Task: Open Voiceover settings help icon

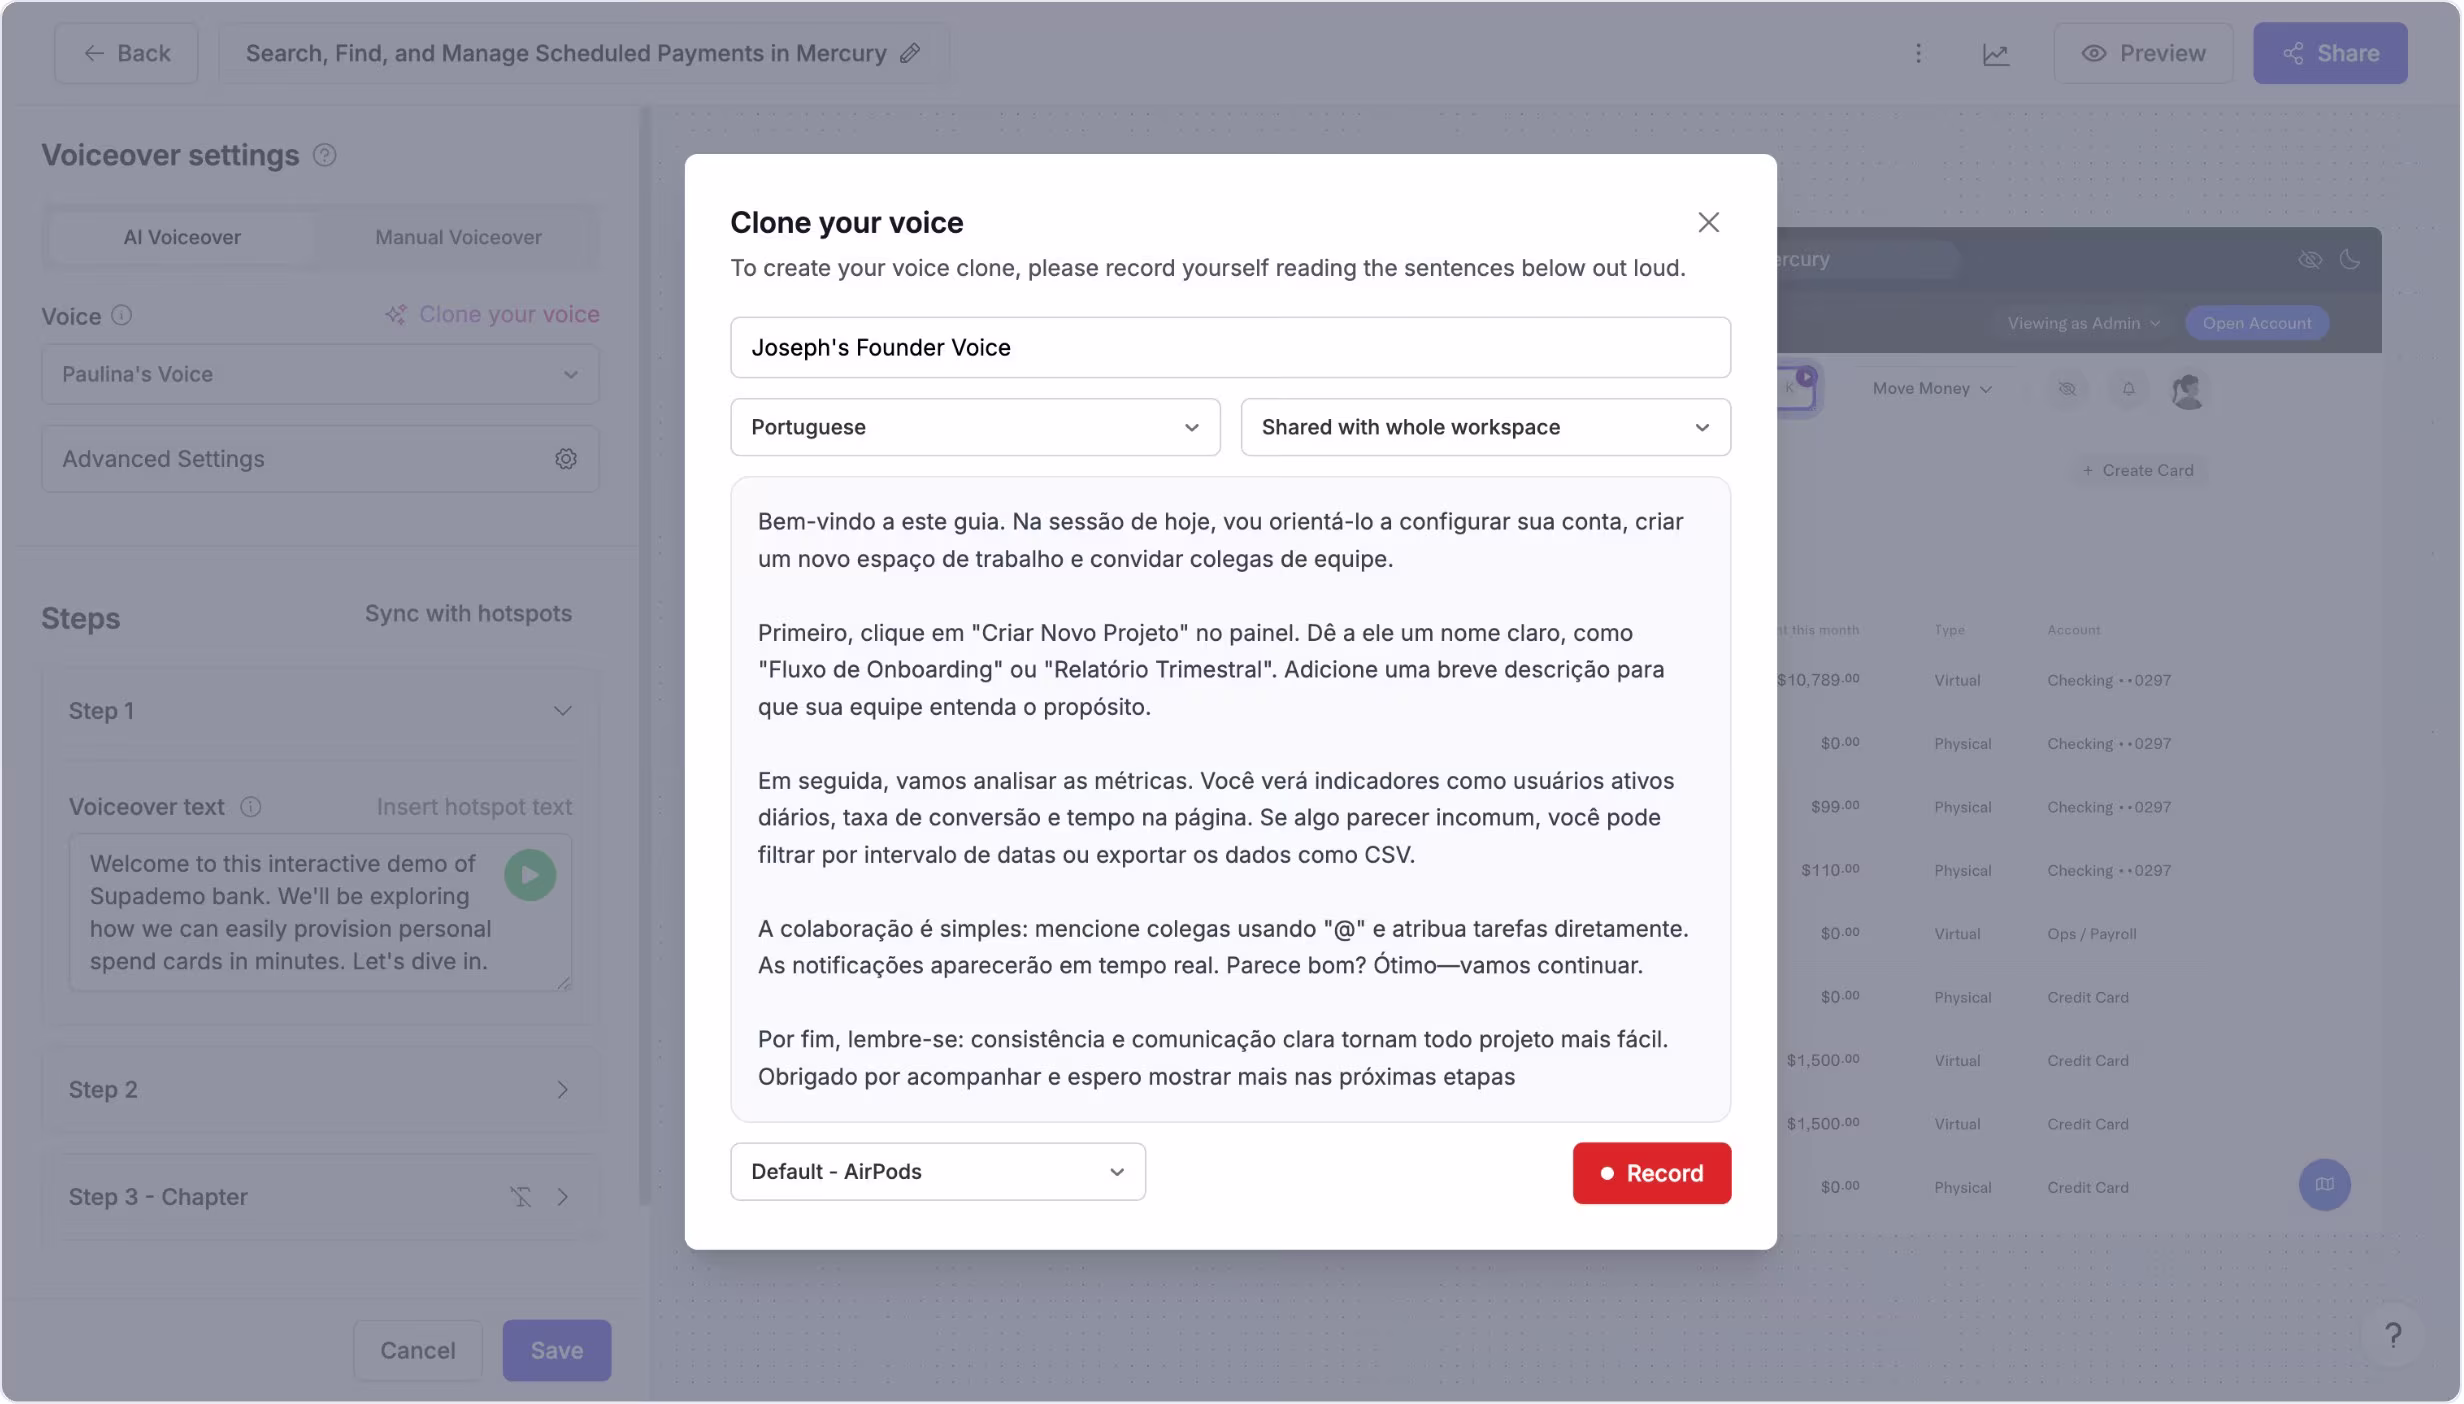Action: 324,156
